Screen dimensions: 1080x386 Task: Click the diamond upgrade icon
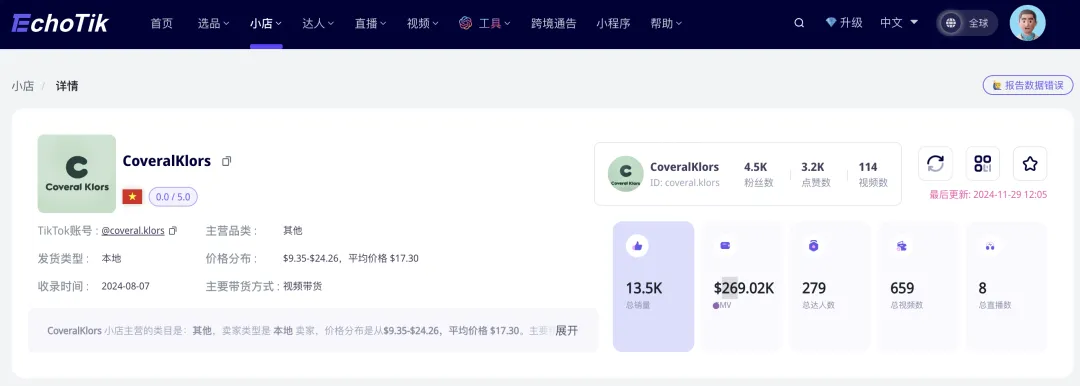pos(831,23)
